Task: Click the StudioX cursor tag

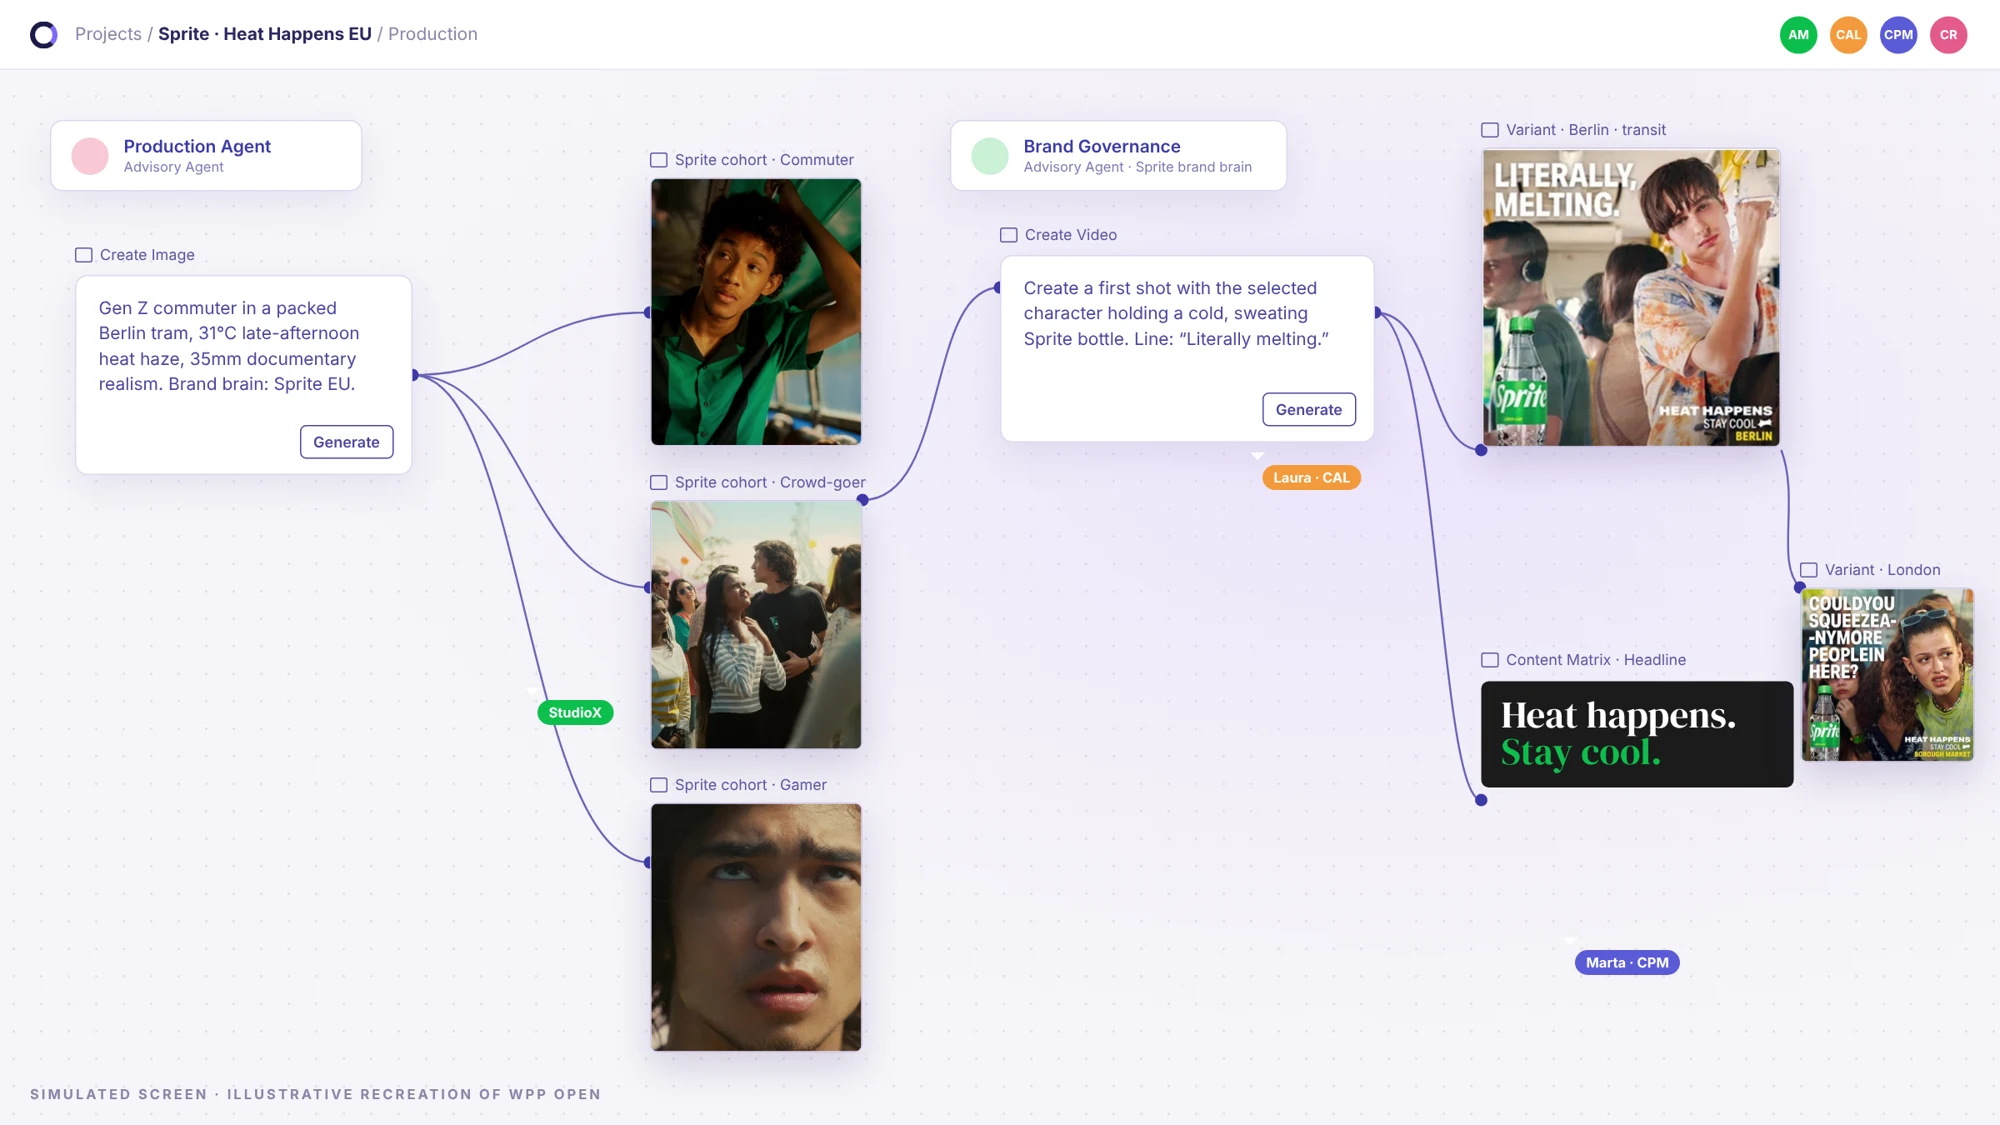Action: click(575, 713)
